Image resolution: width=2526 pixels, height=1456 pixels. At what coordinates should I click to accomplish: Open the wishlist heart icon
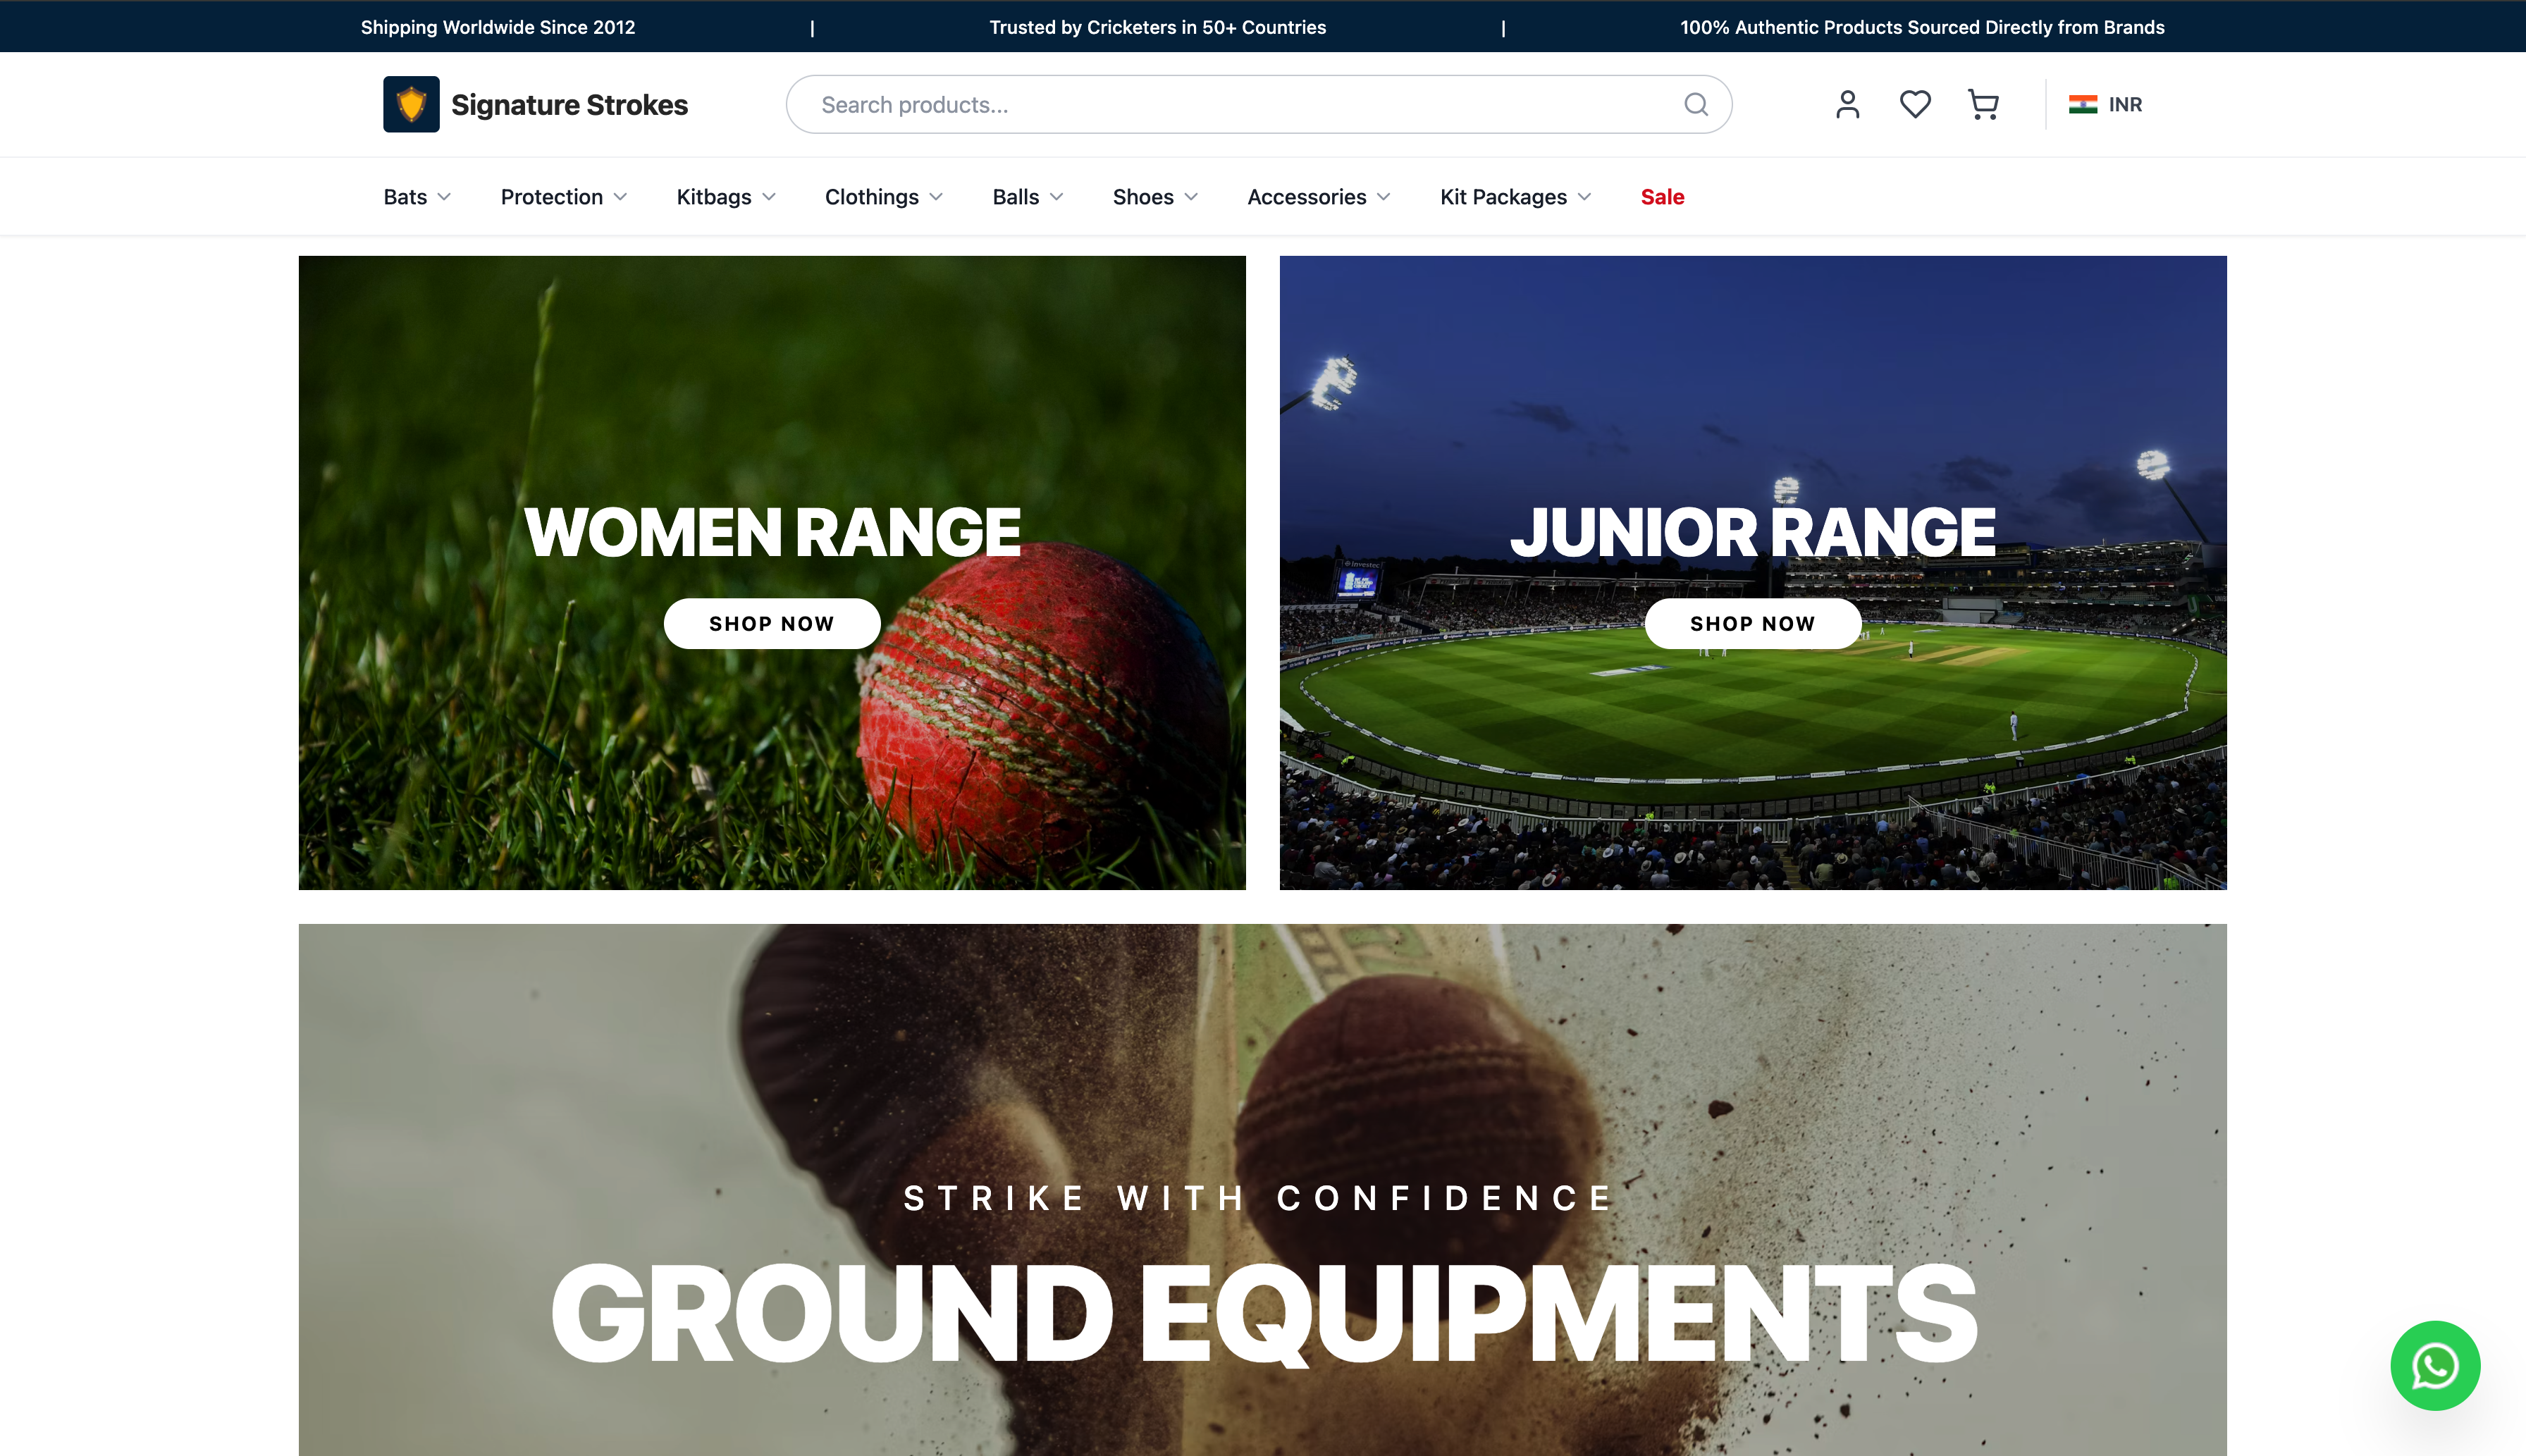tap(1915, 104)
